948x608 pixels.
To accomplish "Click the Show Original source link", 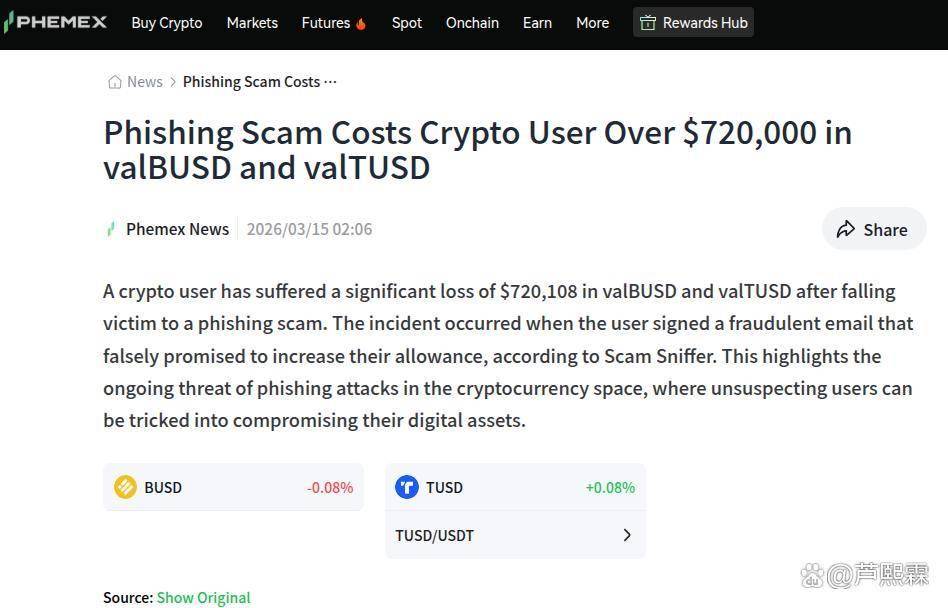I will point(203,597).
